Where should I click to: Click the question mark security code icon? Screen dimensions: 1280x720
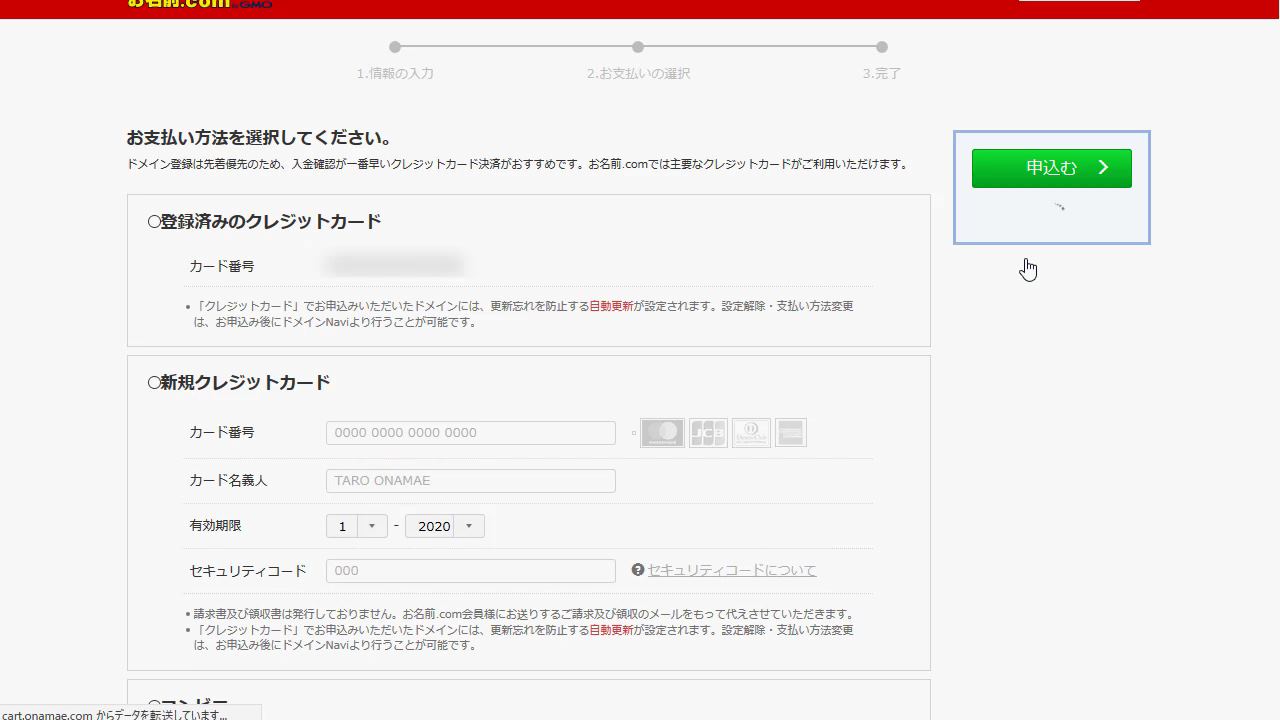(638, 570)
